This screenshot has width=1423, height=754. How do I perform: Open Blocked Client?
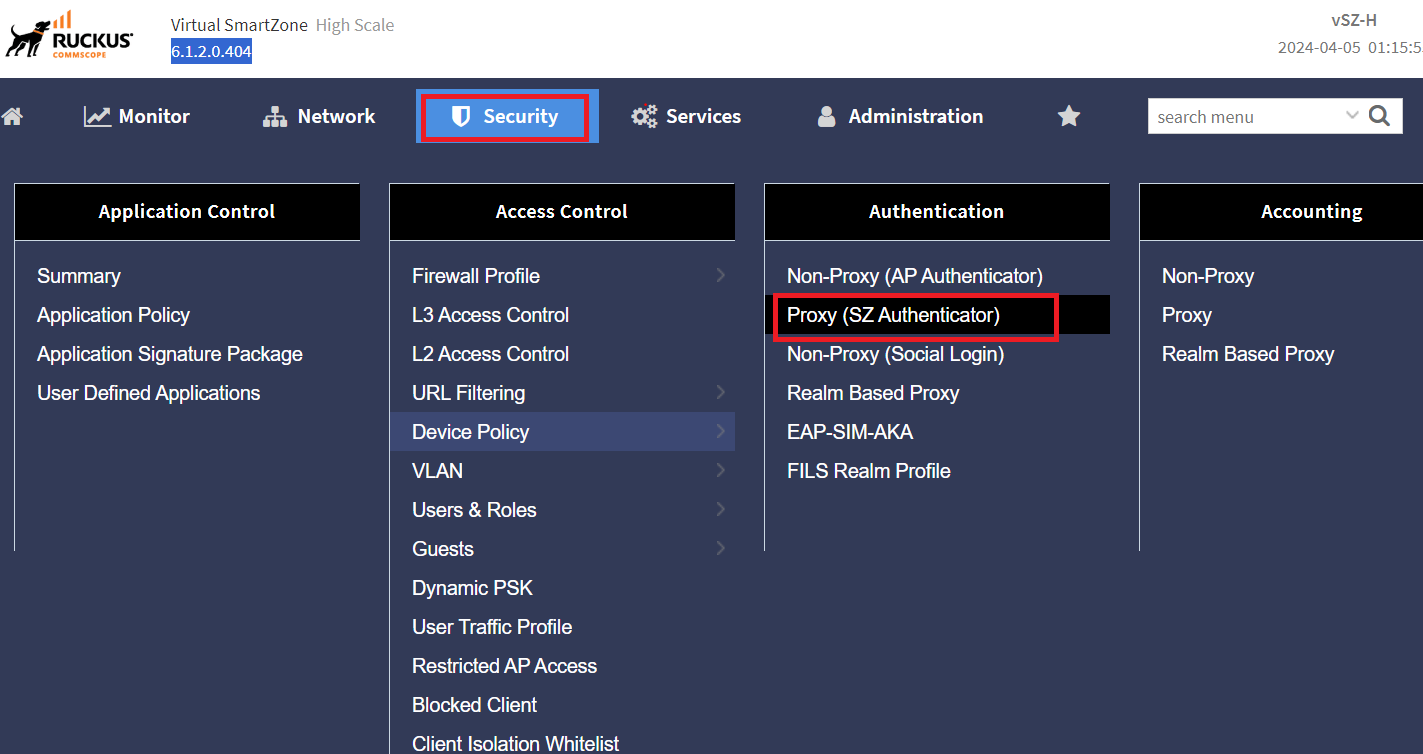pos(475,705)
